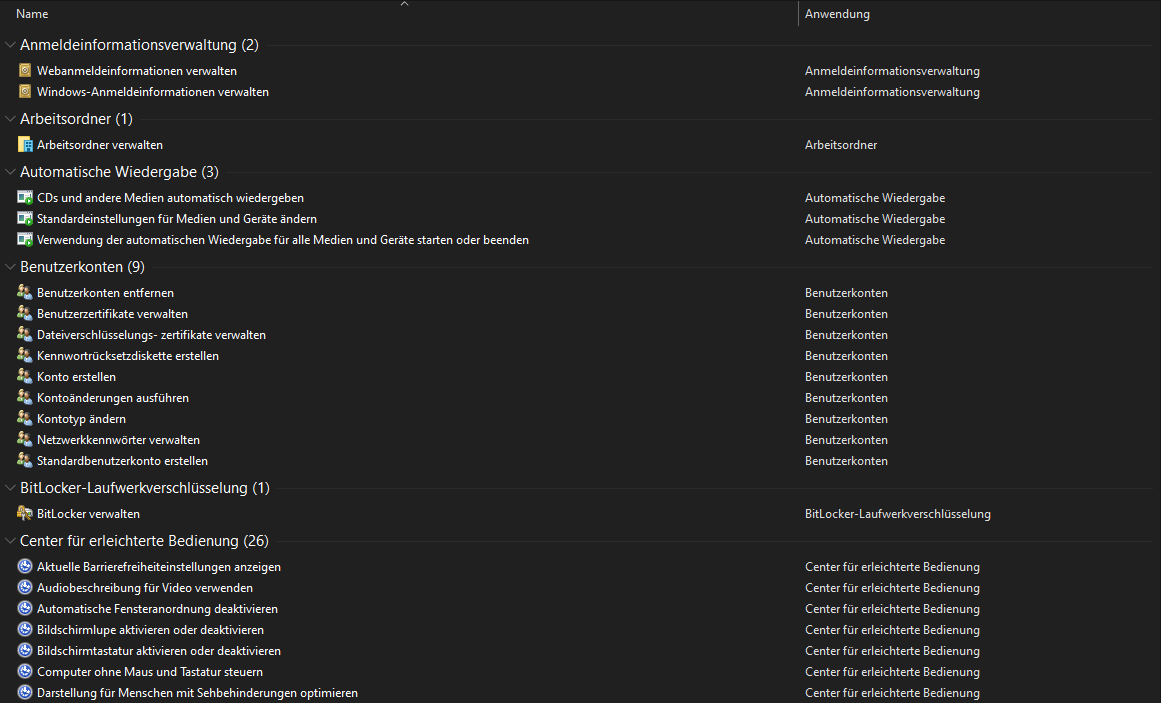Screen dimensions: 1161x703
Task: Select the Arbeitsordner group header
Action: (x=76, y=119)
